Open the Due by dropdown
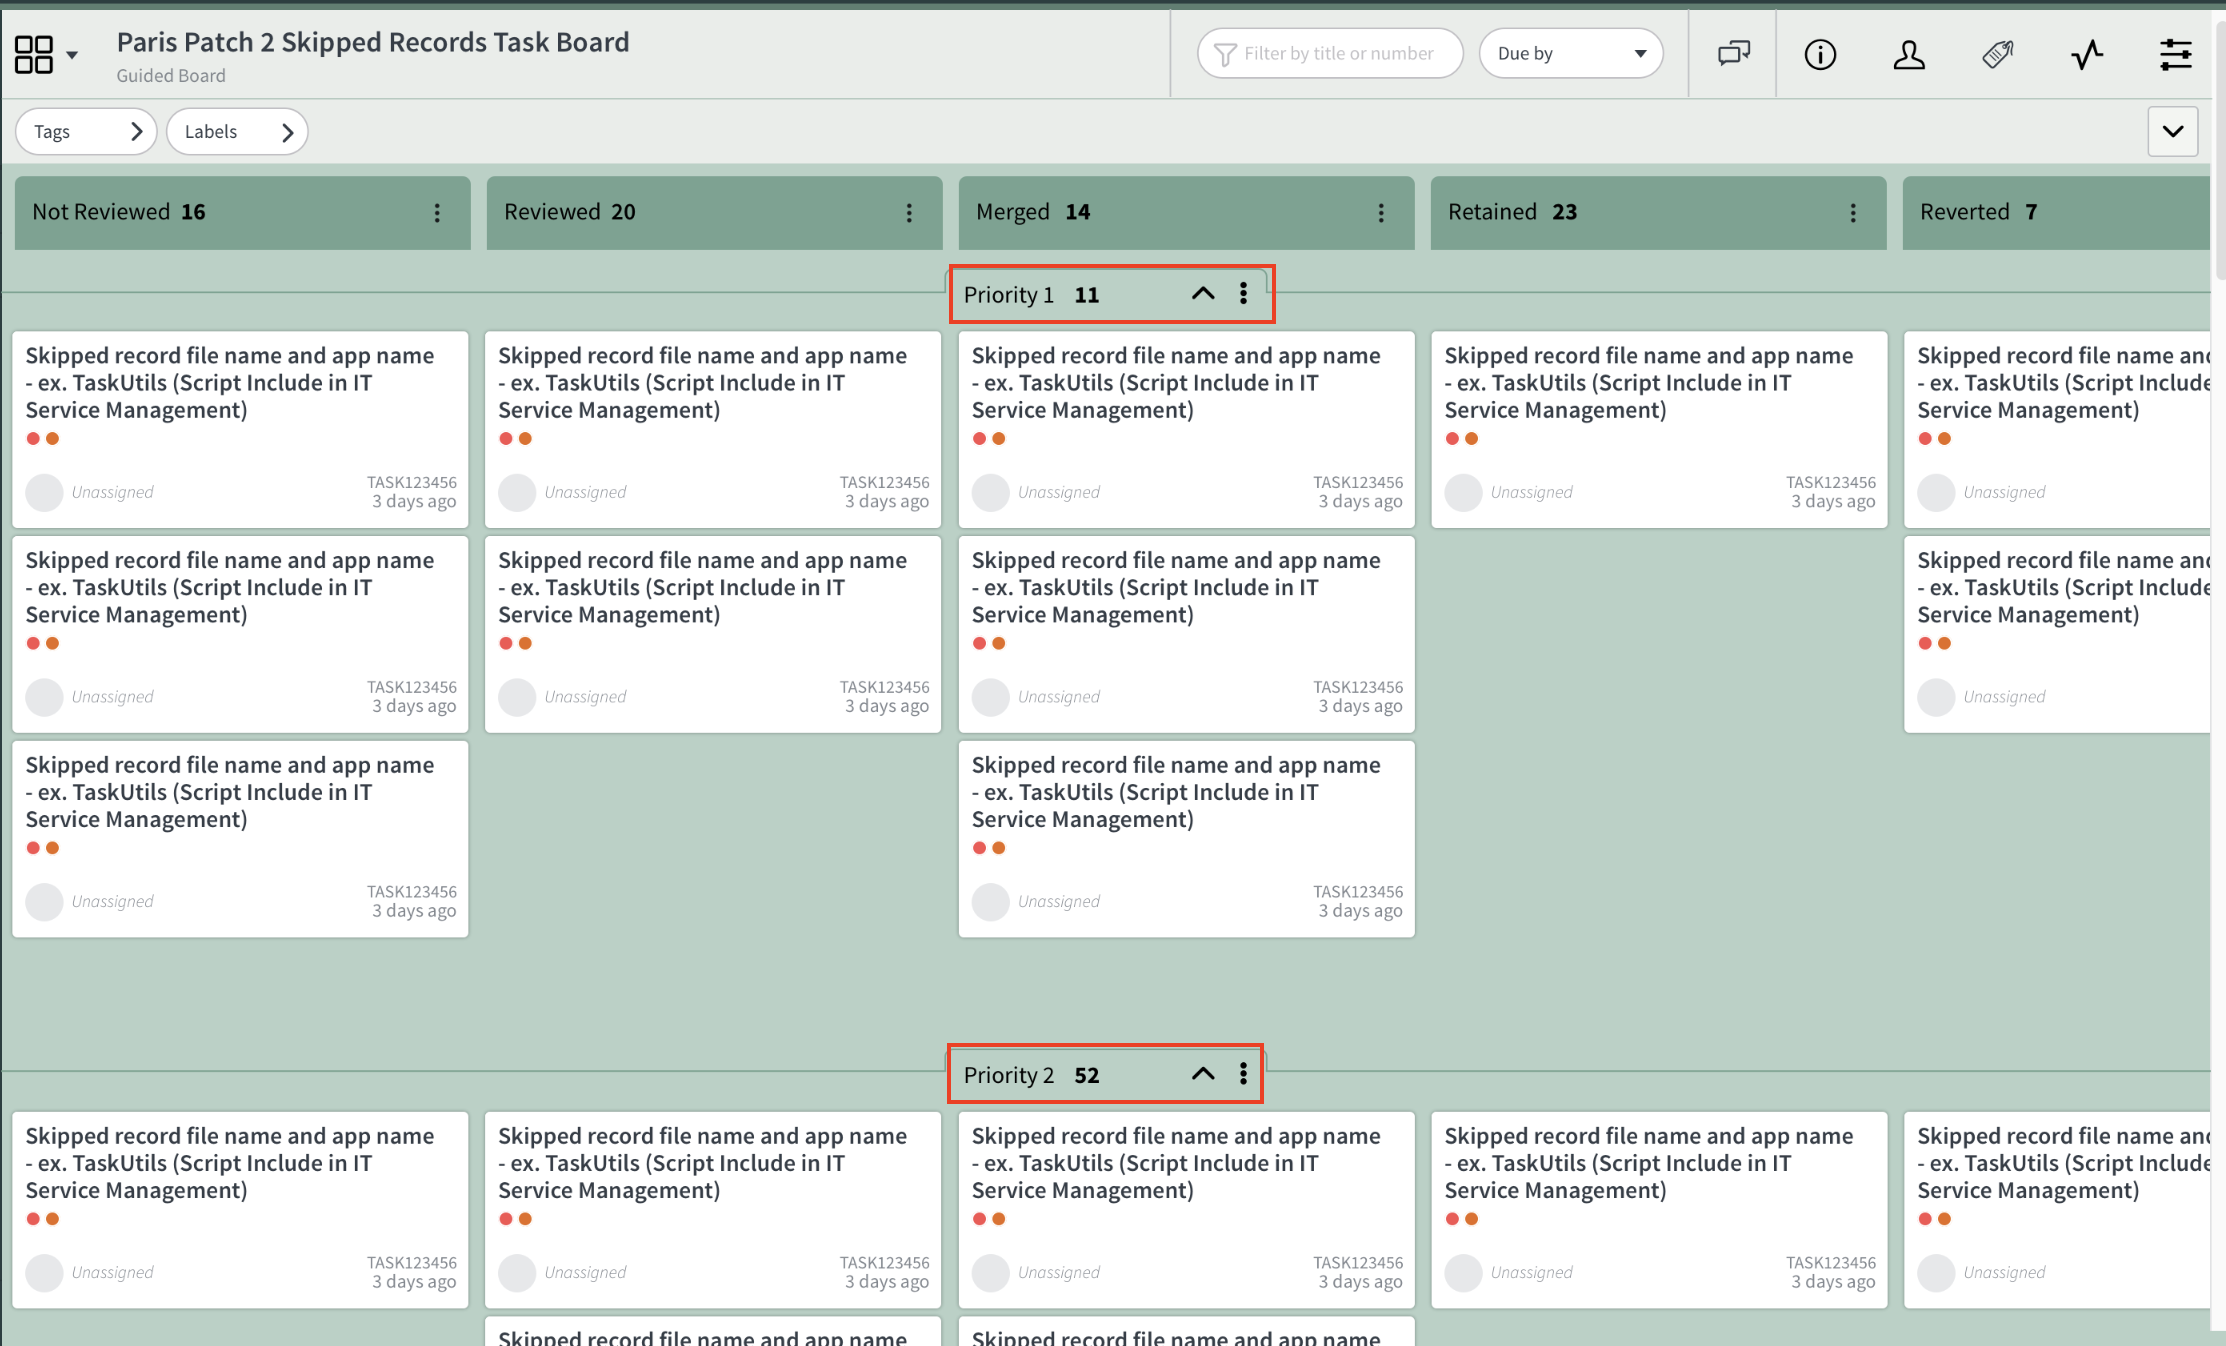Viewport: 2226px width, 1346px height. click(x=1571, y=54)
